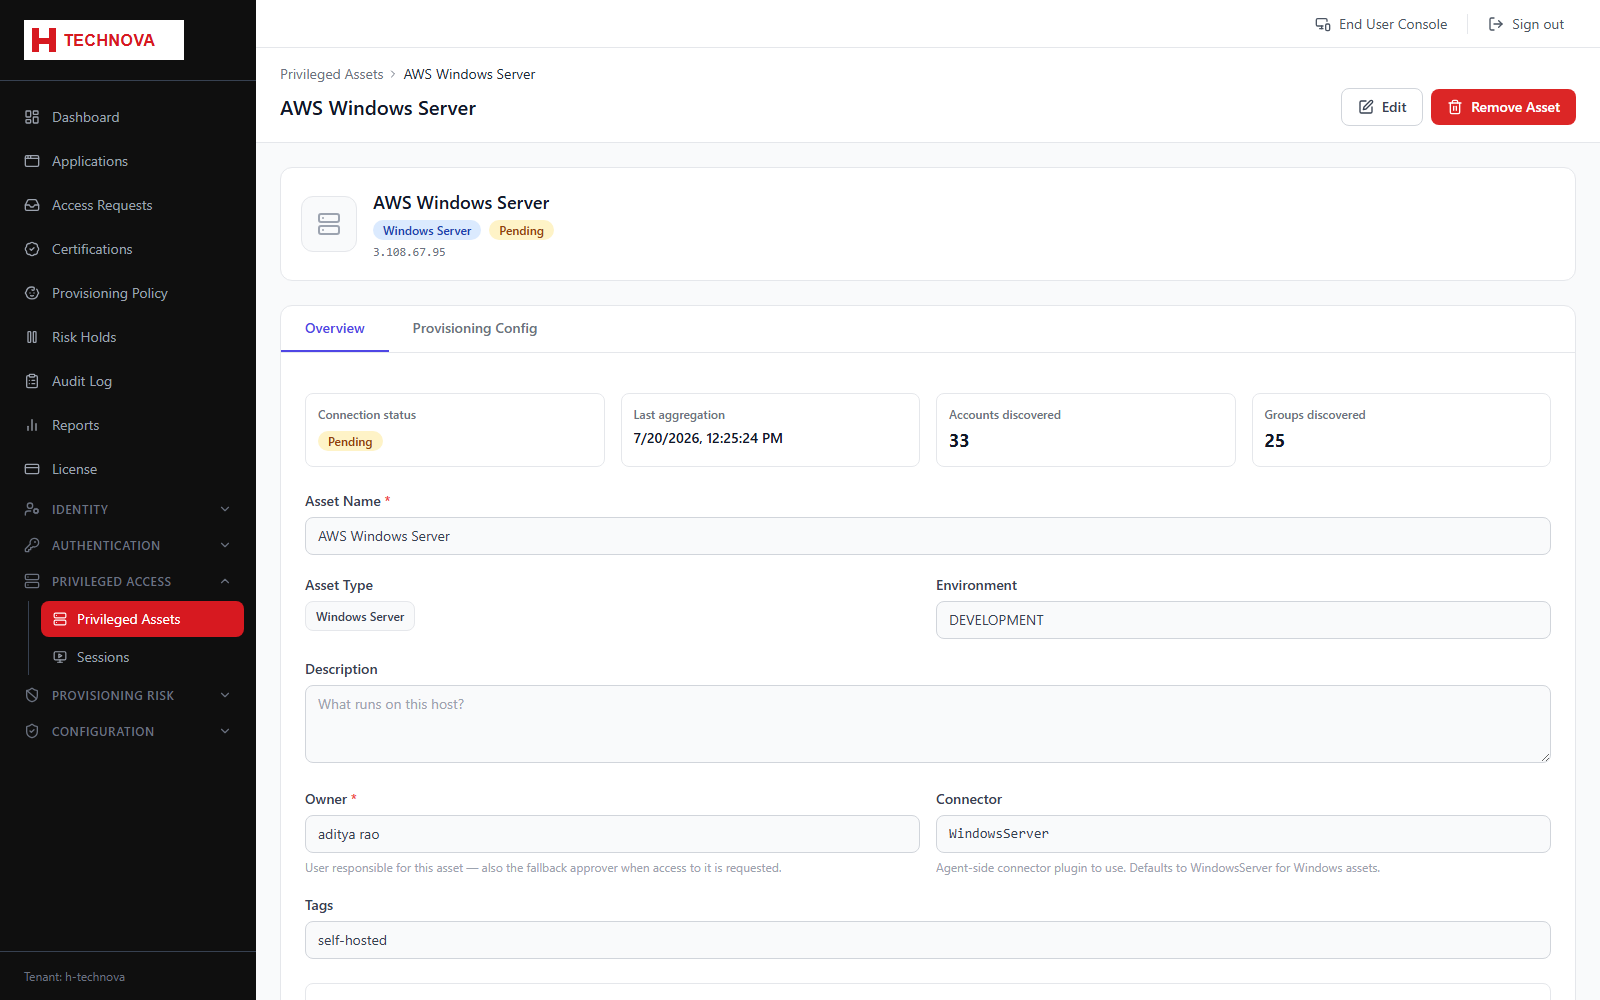This screenshot has width=1600, height=1000.
Task: Click the server icon in asset header
Action: pyautogui.click(x=329, y=224)
